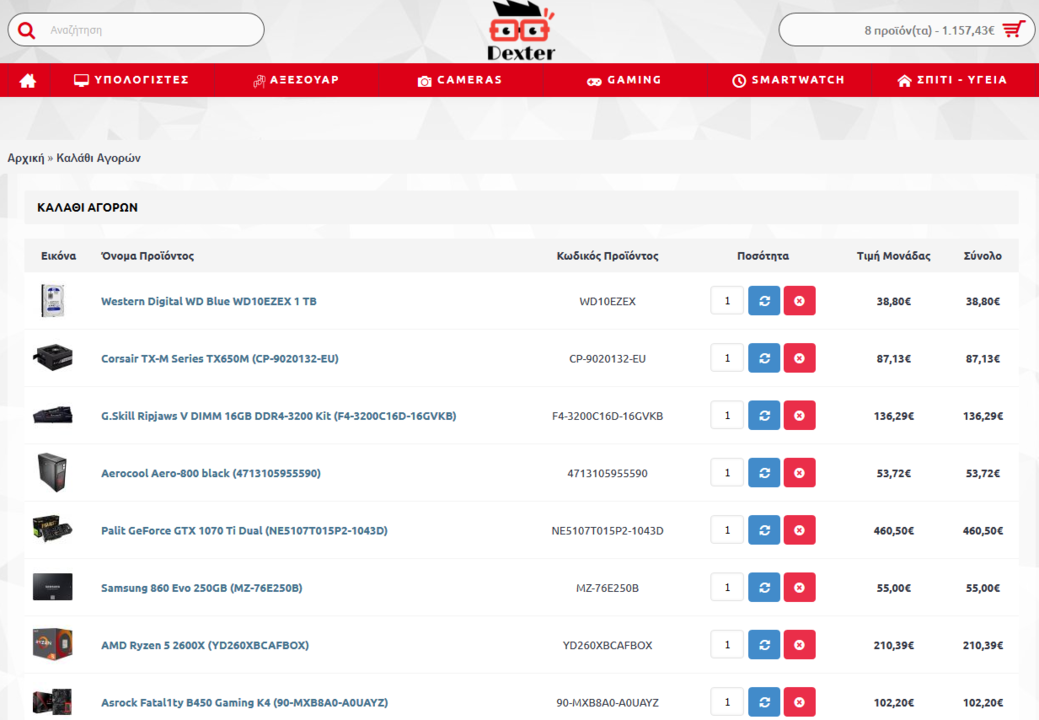
Task: Update quantity for Aerocool Aero-800 black
Action: [x=764, y=473]
